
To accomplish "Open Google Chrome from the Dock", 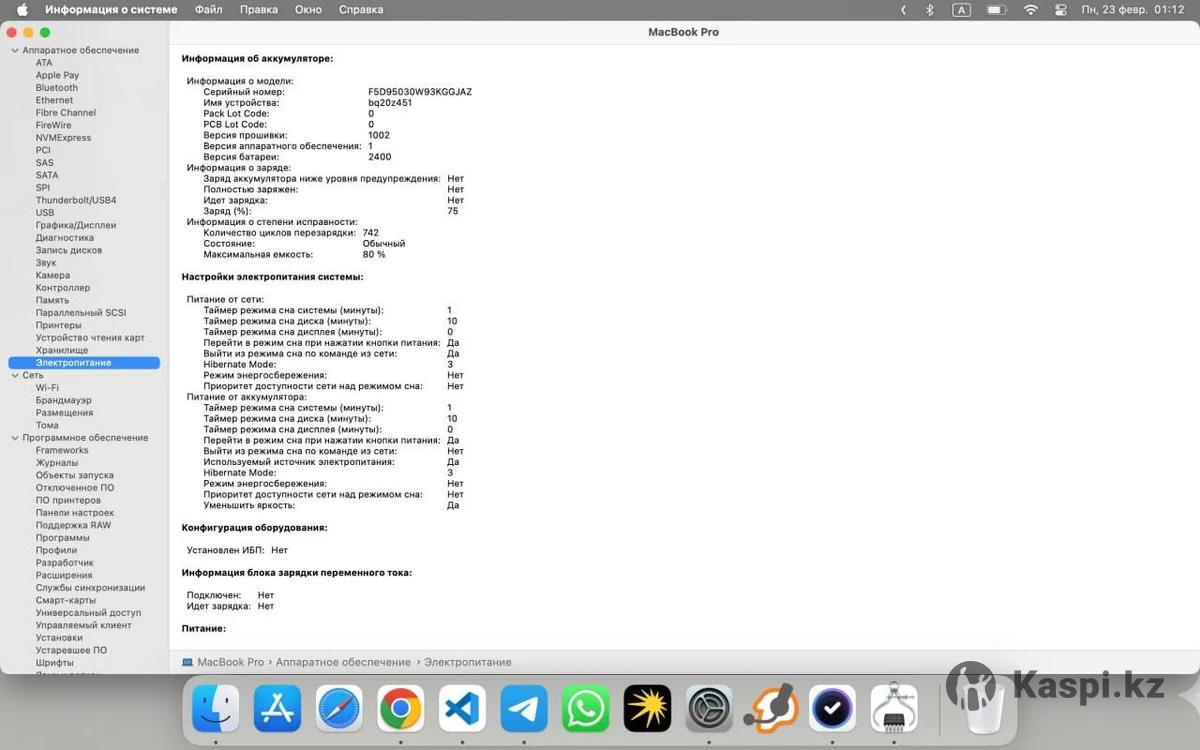I will 400,709.
